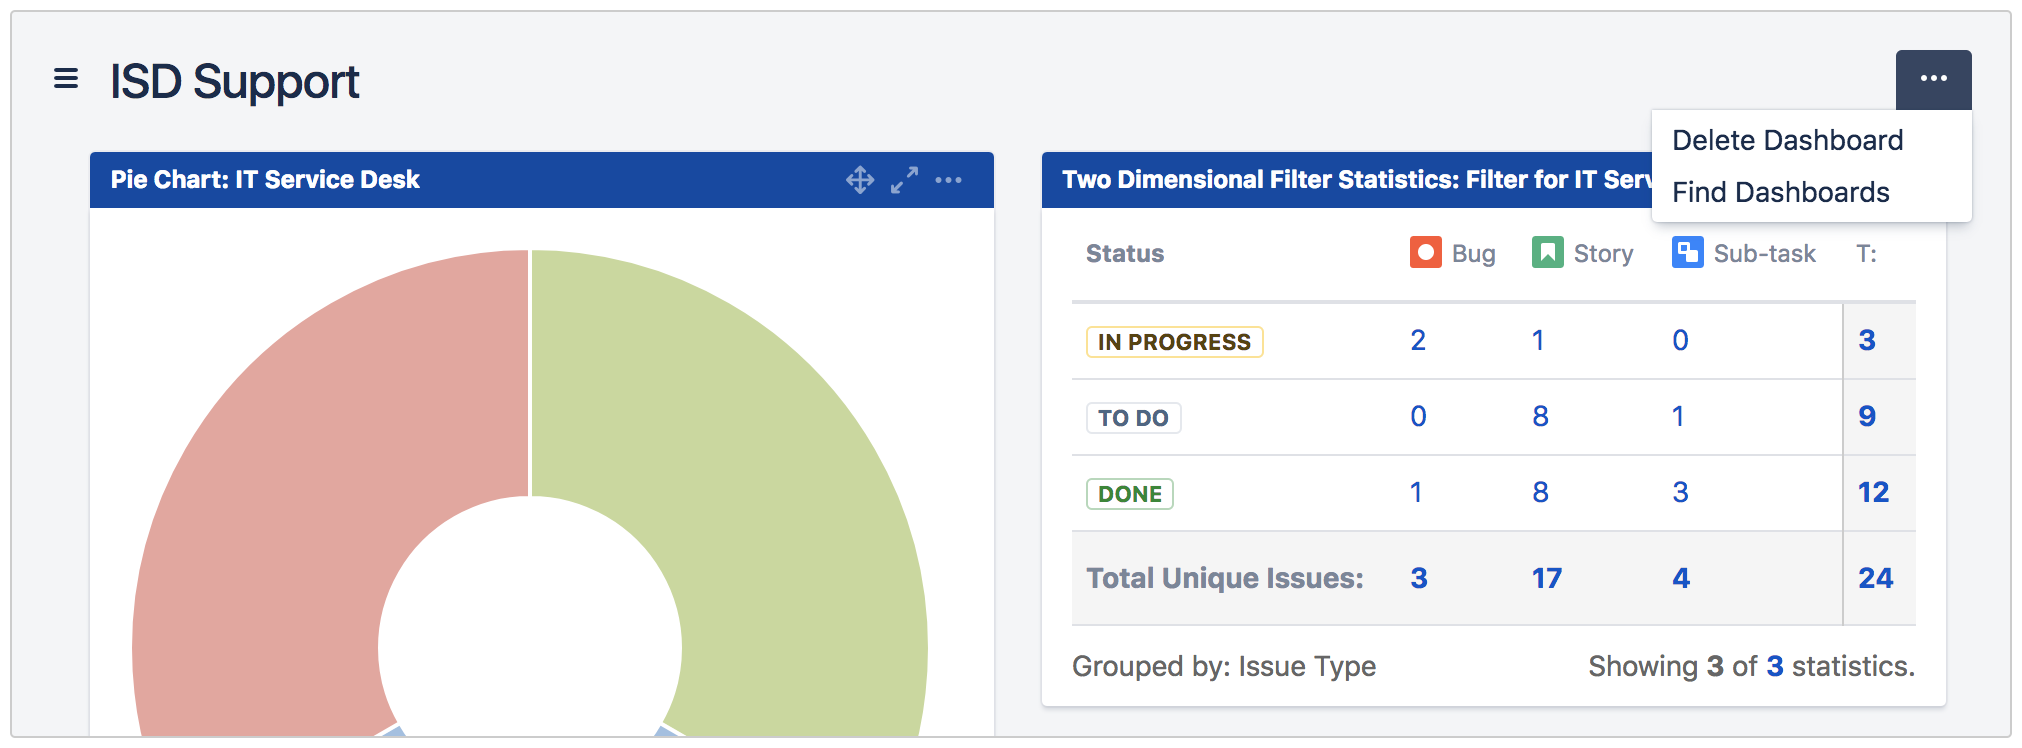
Task: Click the TO DO status badge
Action: pos(1133,418)
